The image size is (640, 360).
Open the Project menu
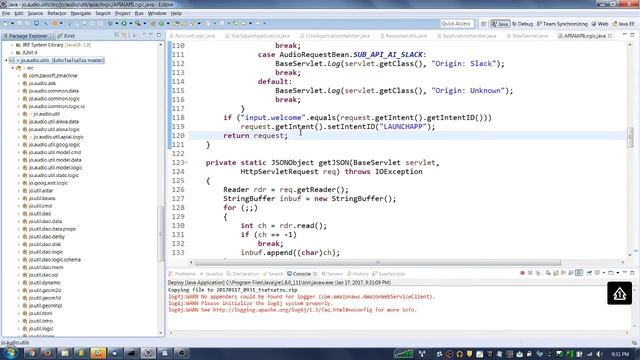point(122,13)
